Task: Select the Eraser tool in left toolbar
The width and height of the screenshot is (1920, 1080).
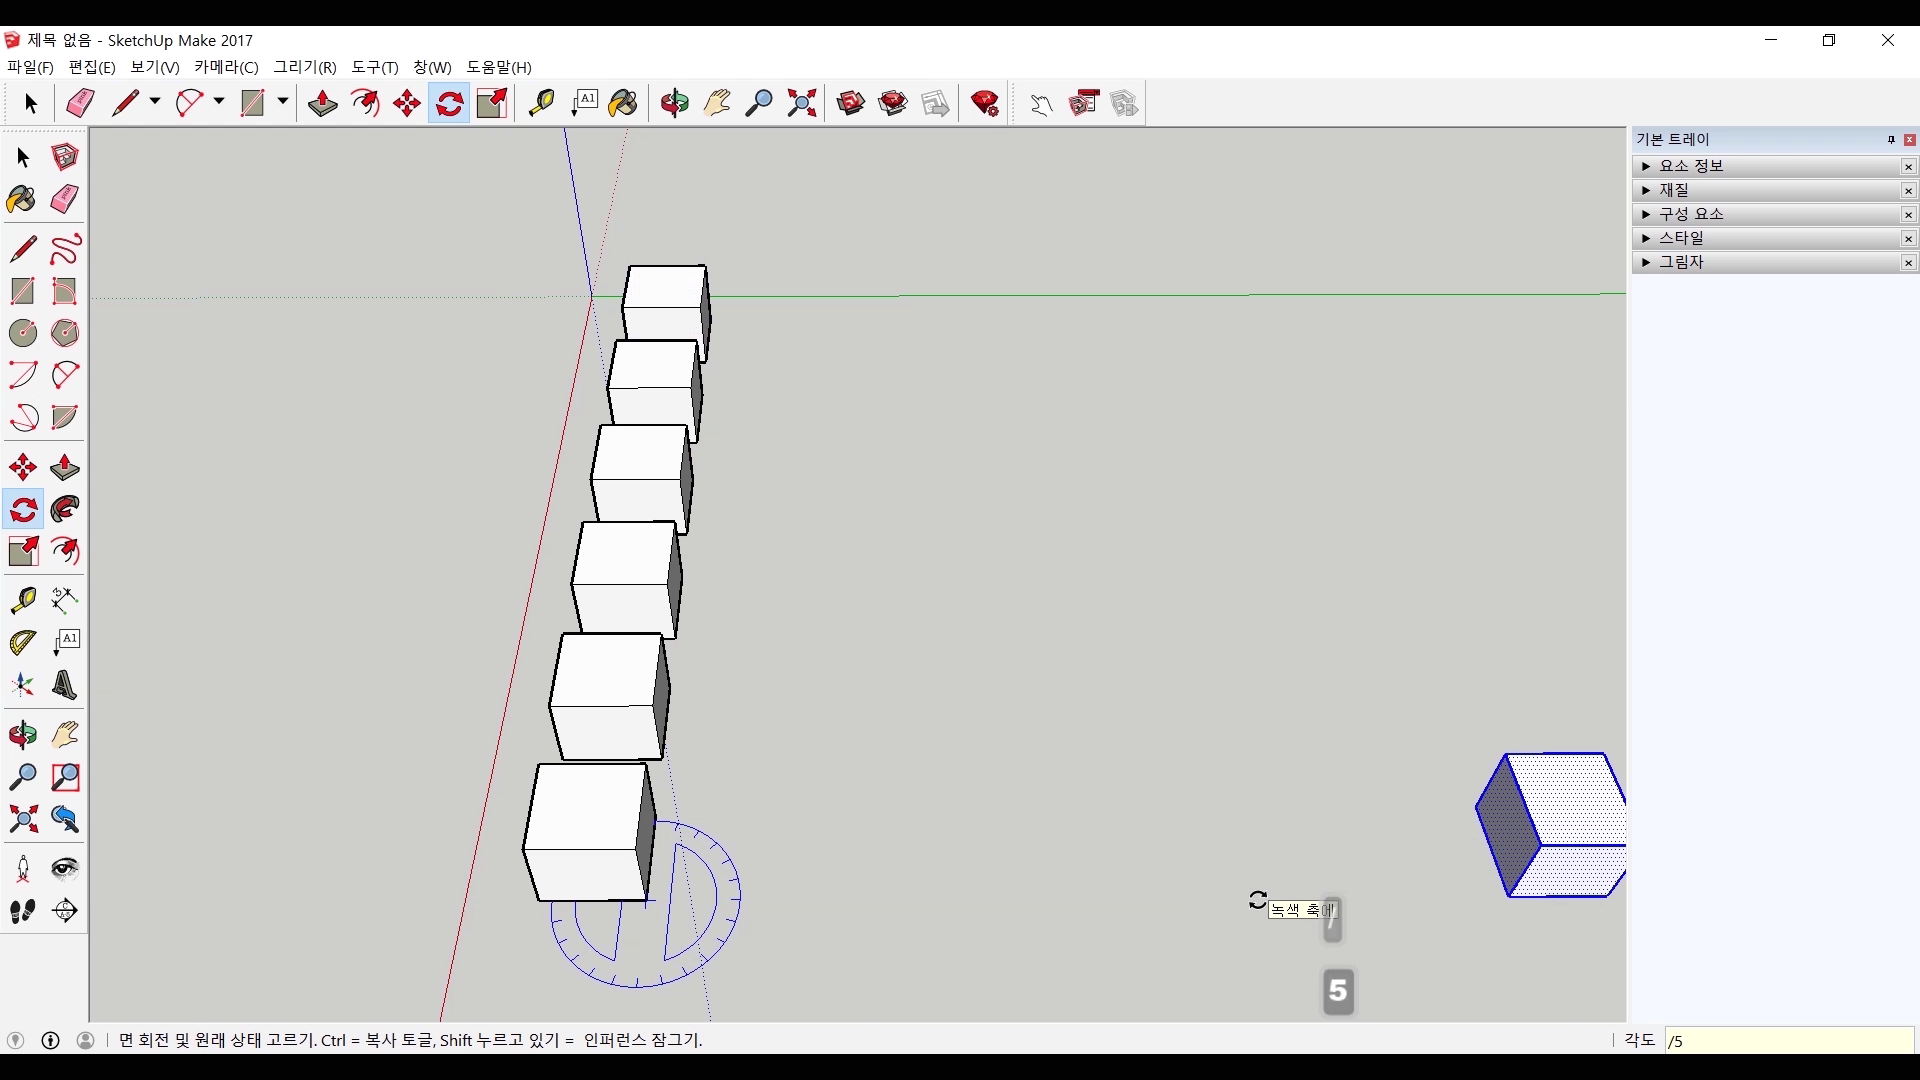Action: [x=64, y=199]
